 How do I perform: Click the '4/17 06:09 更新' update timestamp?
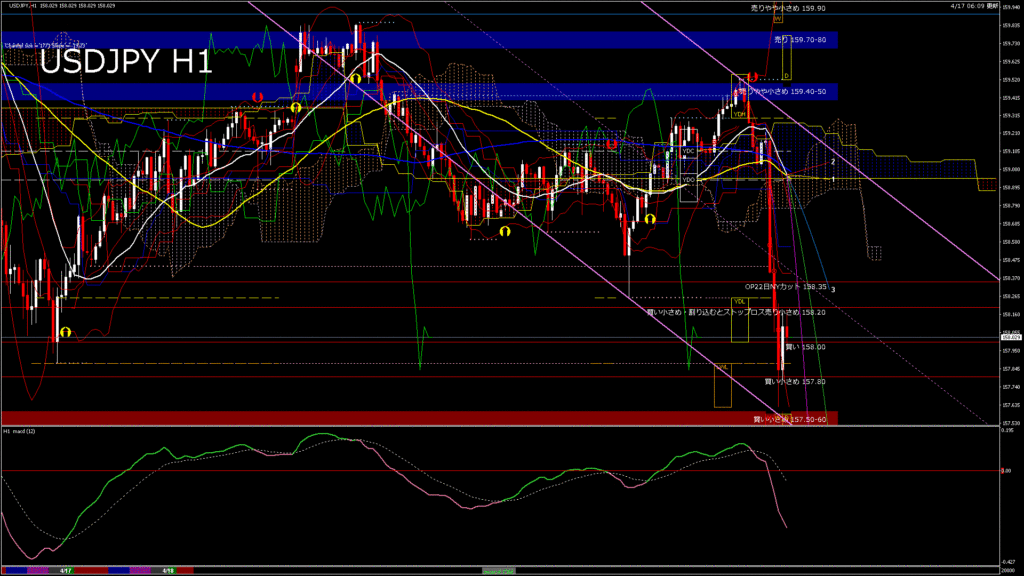pyautogui.click(x=977, y=6)
